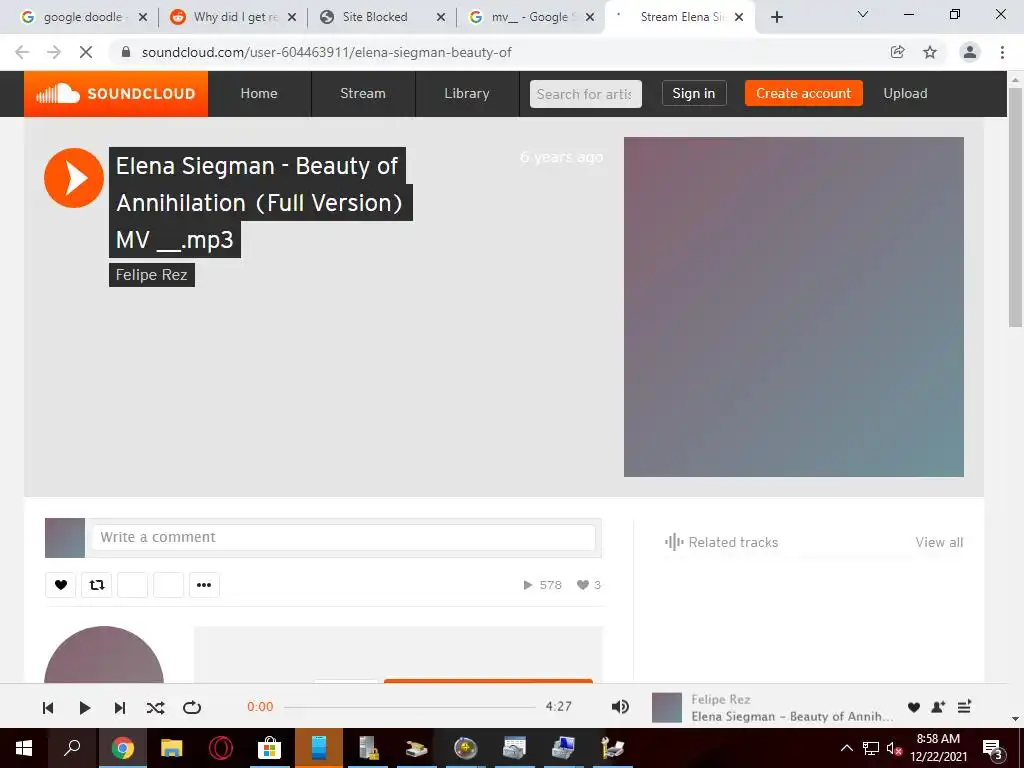Screen dimensions: 1024x768
Task: Open the Home nav item
Action: coord(259,93)
